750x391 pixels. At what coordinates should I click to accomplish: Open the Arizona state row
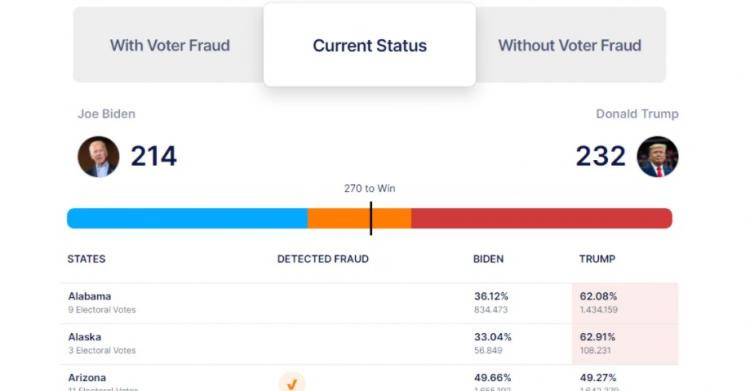tap(370, 378)
